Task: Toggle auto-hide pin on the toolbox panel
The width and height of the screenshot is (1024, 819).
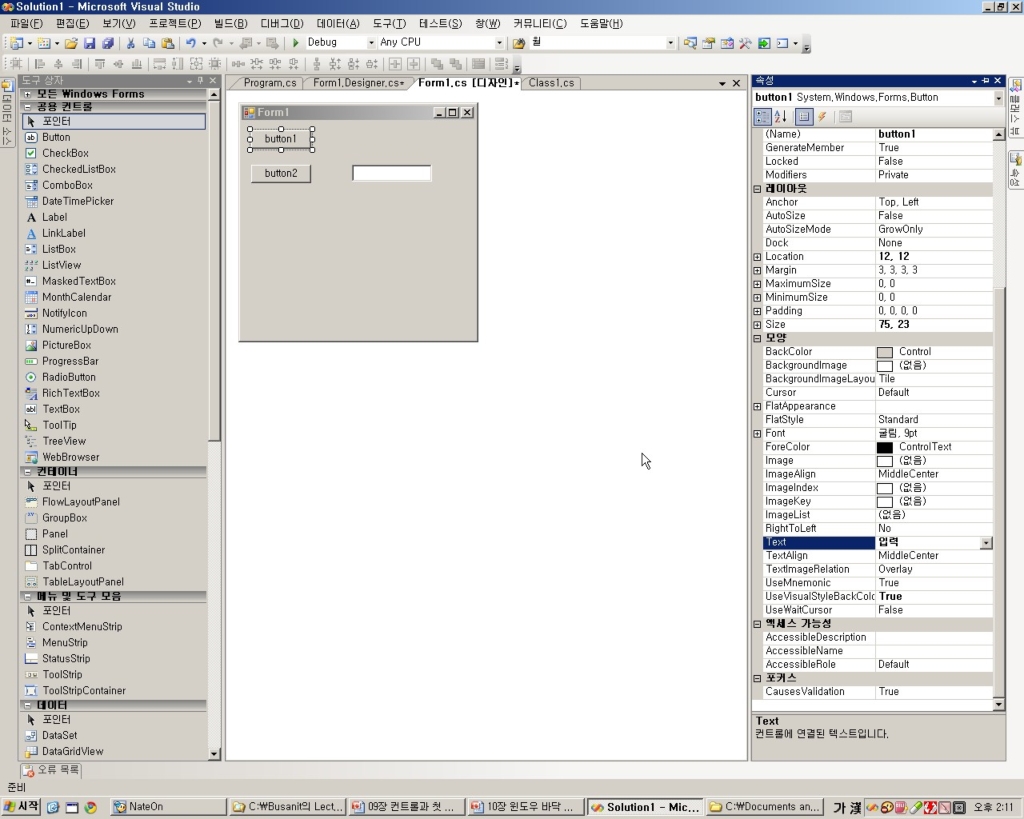Action: click(x=200, y=80)
